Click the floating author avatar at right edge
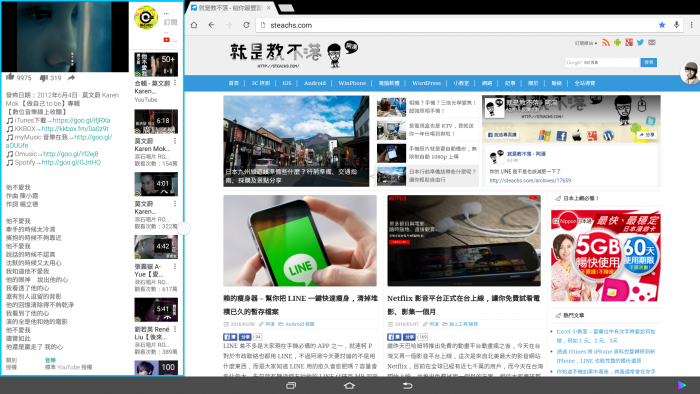Screen dimensions: 700x394 point(690,73)
